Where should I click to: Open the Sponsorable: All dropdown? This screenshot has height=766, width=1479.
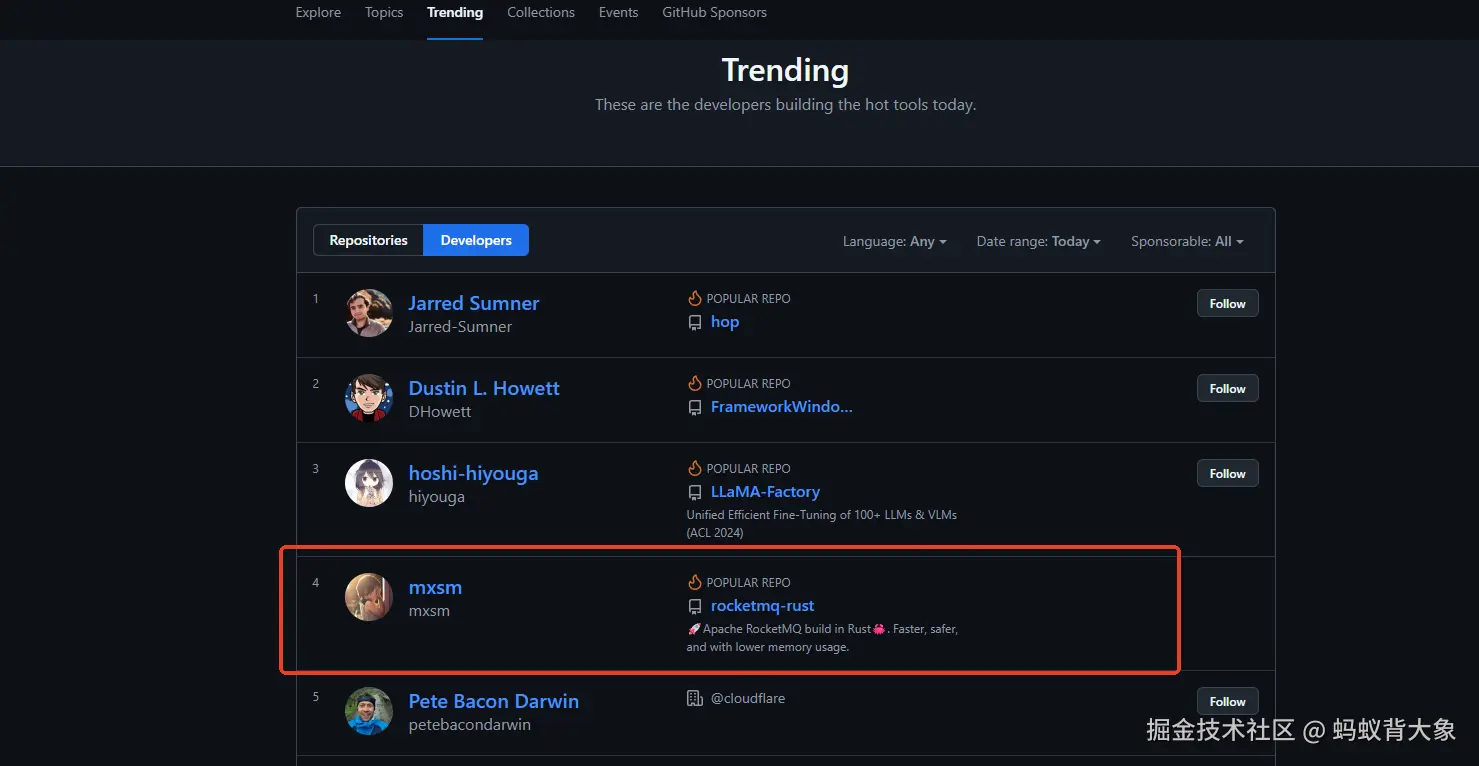(x=1187, y=241)
